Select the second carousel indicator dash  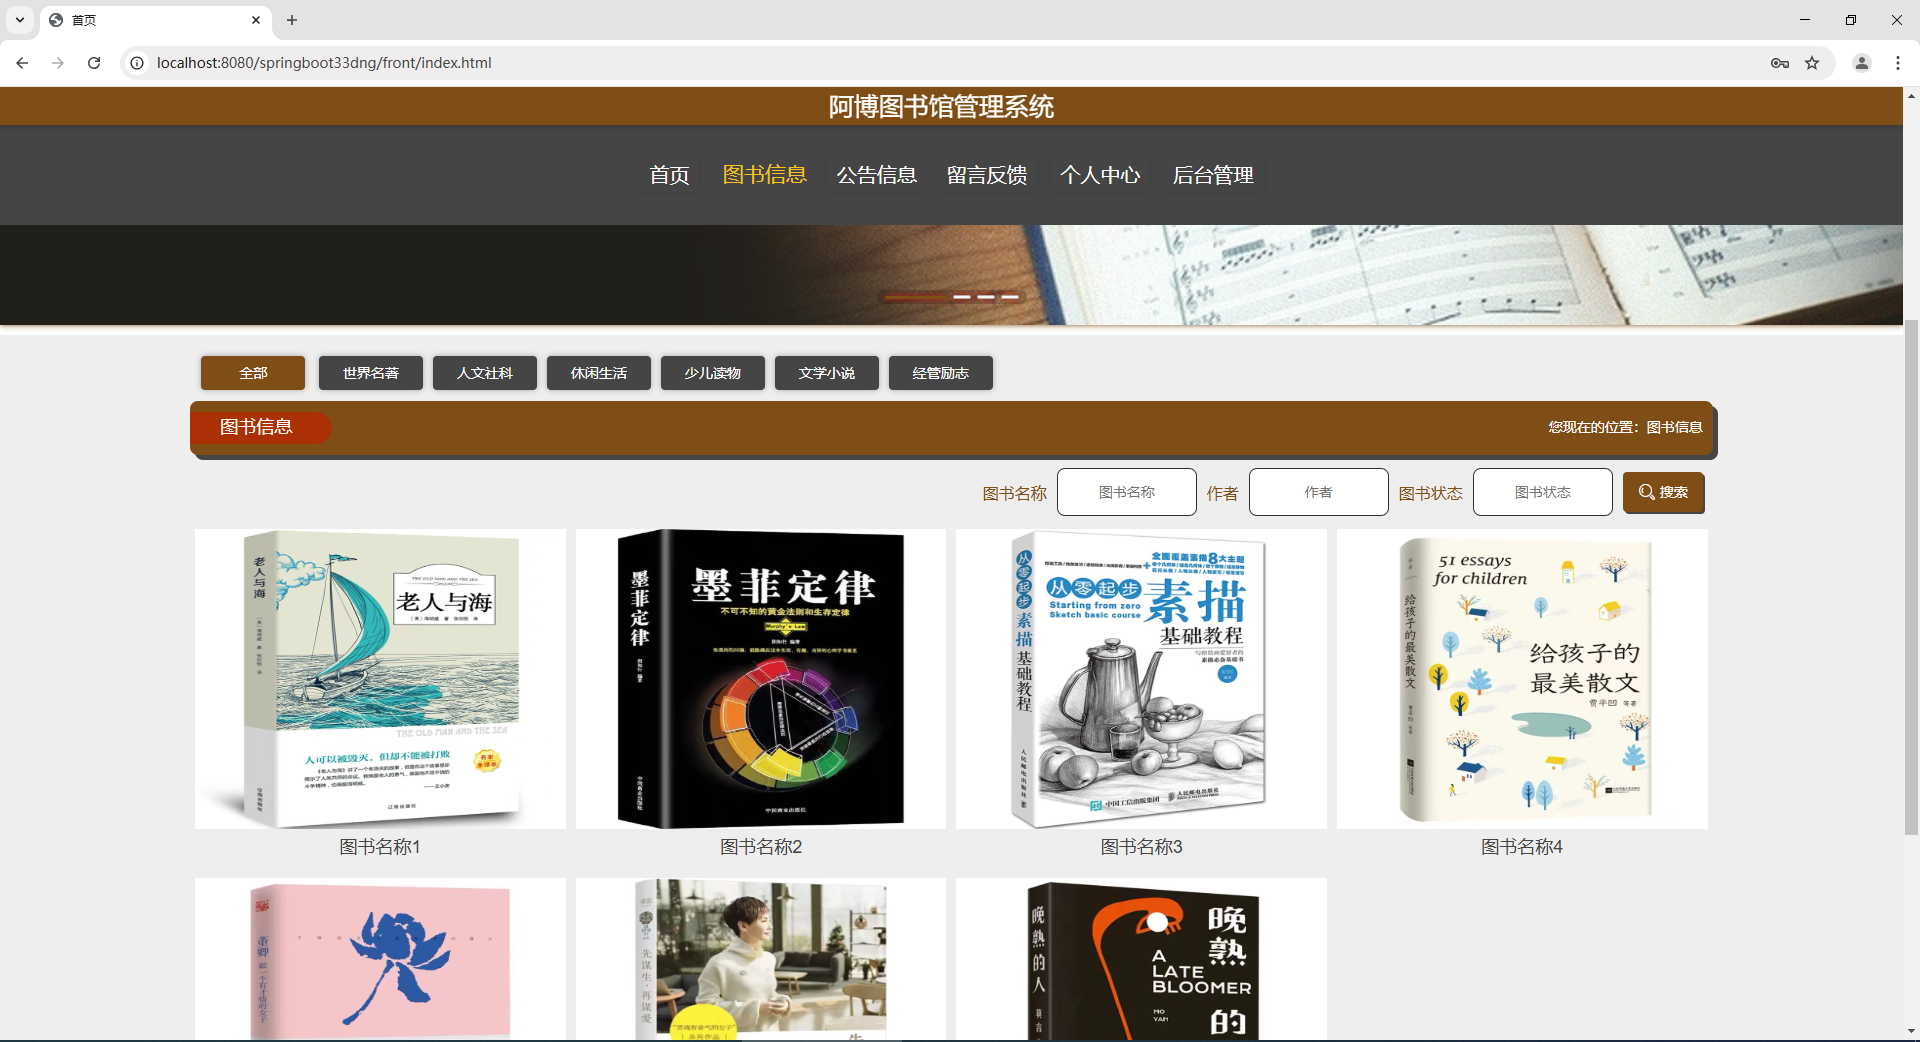point(962,297)
